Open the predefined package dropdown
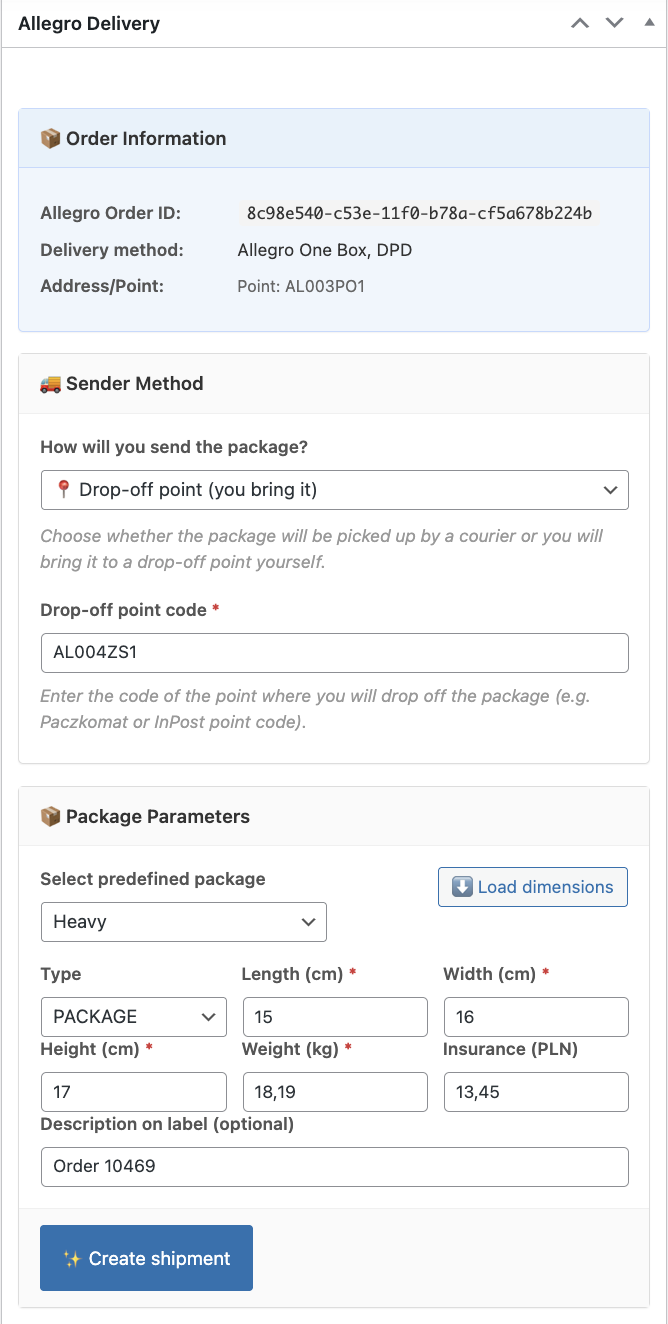Image resolution: width=668 pixels, height=1324 pixels. click(183, 922)
